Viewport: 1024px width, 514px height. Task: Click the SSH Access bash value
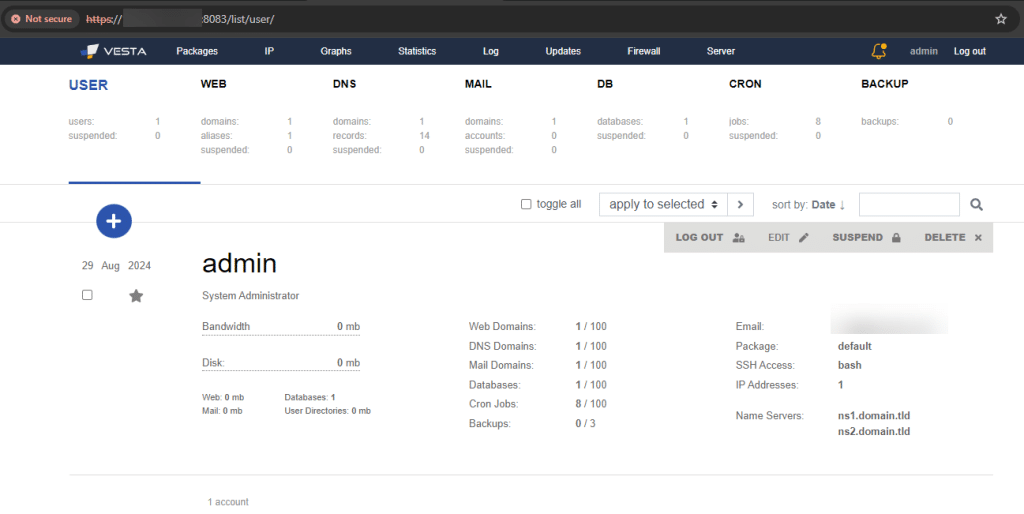(850, 365)
